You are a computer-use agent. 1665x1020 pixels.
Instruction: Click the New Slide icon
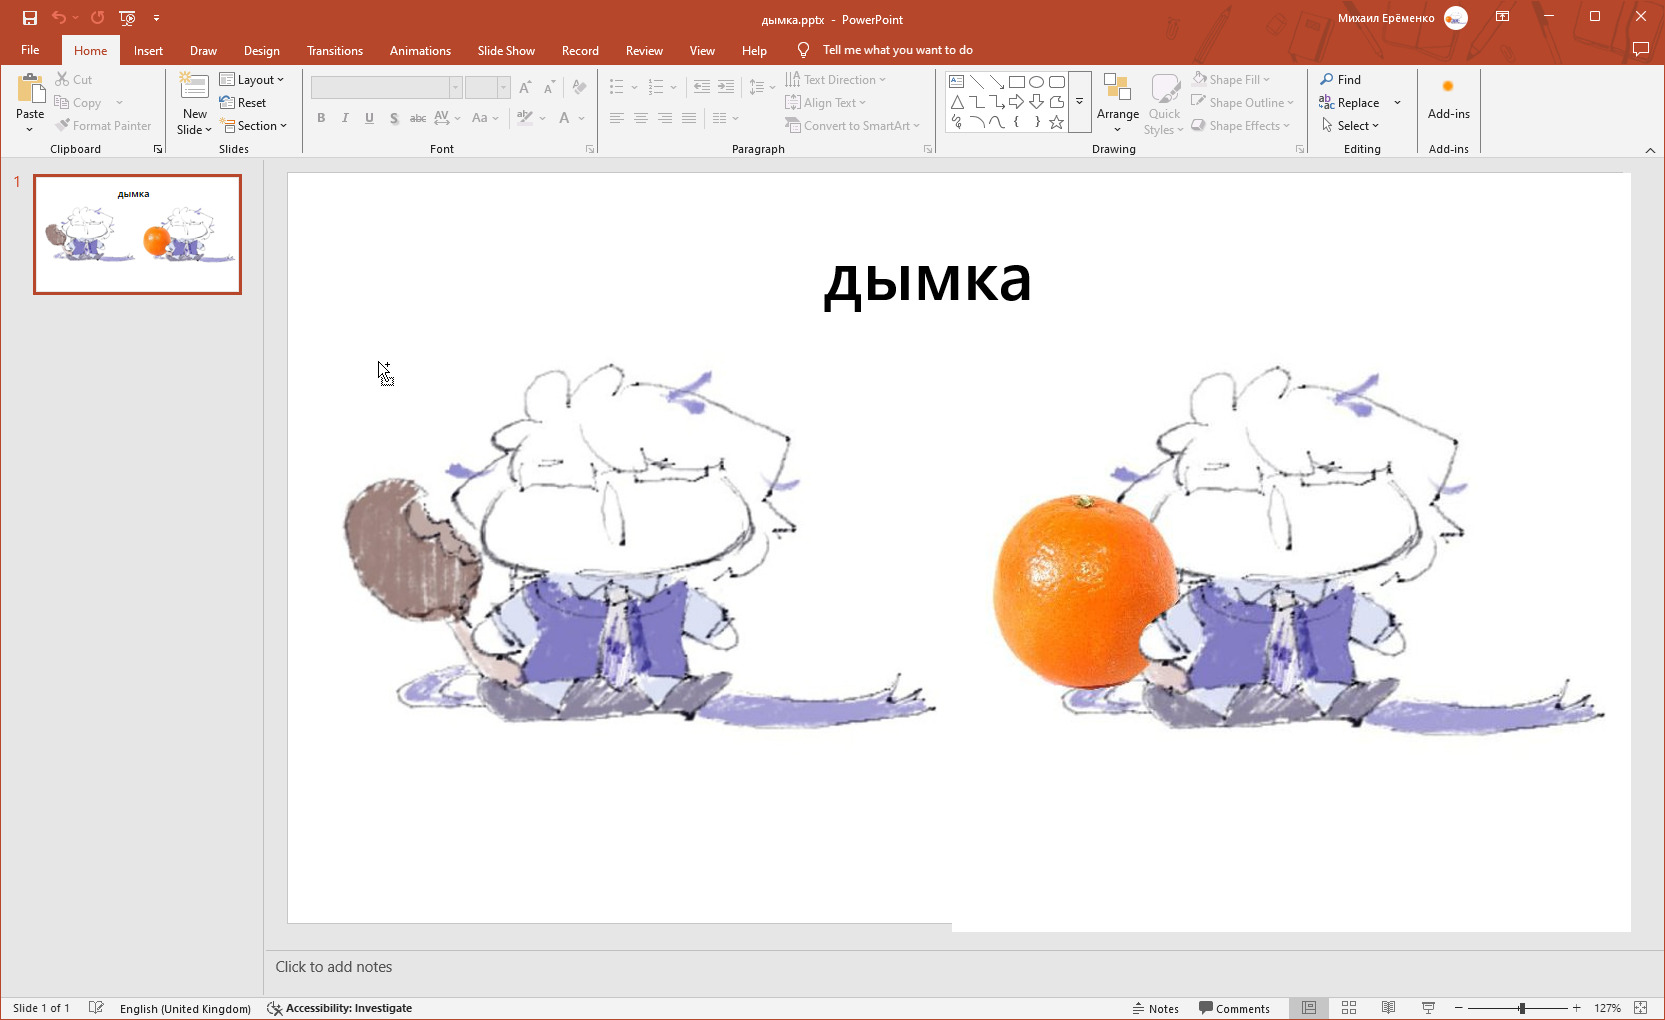point(194,88)
